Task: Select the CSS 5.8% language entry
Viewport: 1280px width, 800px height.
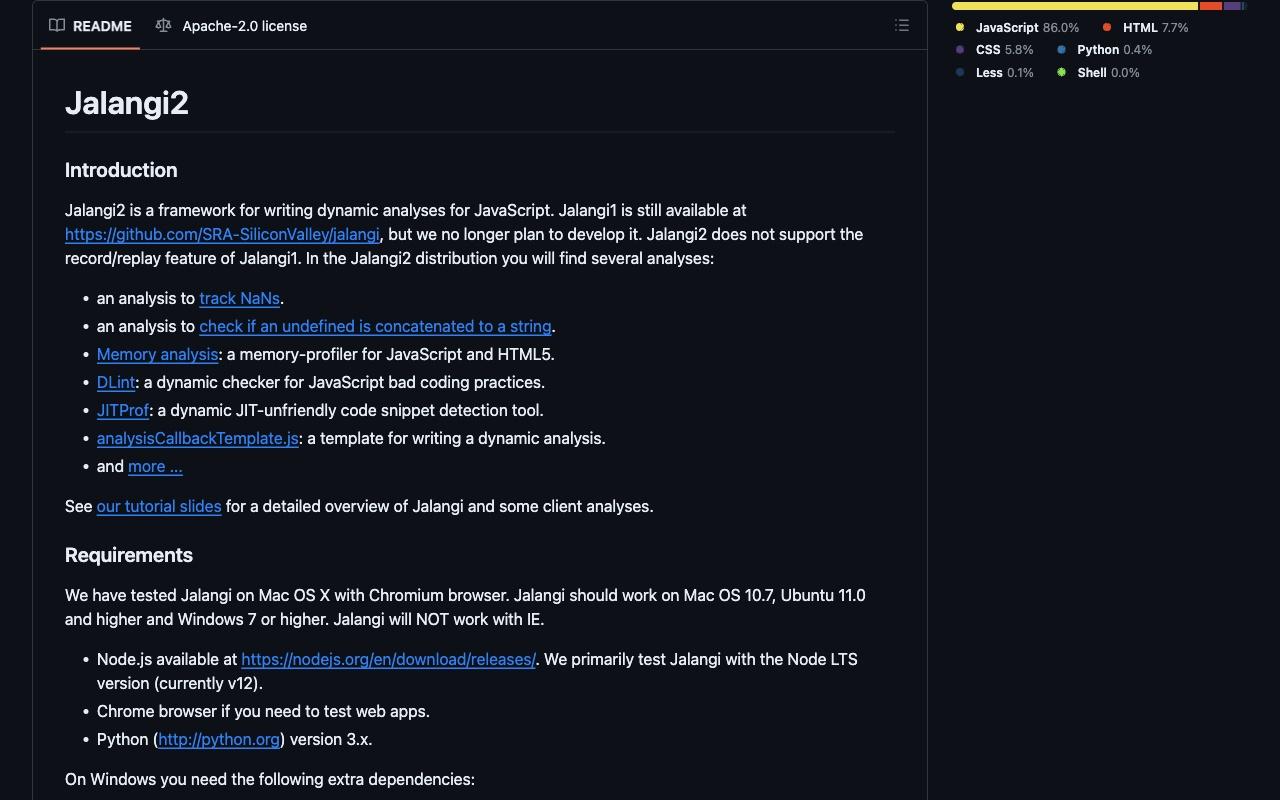Action: (994, 50)
